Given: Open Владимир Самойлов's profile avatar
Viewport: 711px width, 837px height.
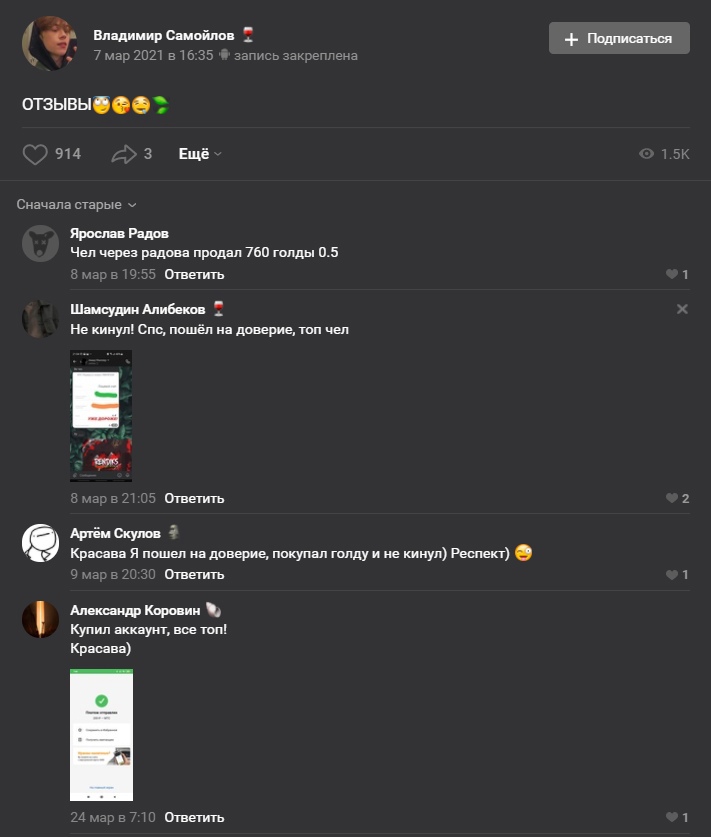Looking at the screenshot, I should (x=49, y=43).
